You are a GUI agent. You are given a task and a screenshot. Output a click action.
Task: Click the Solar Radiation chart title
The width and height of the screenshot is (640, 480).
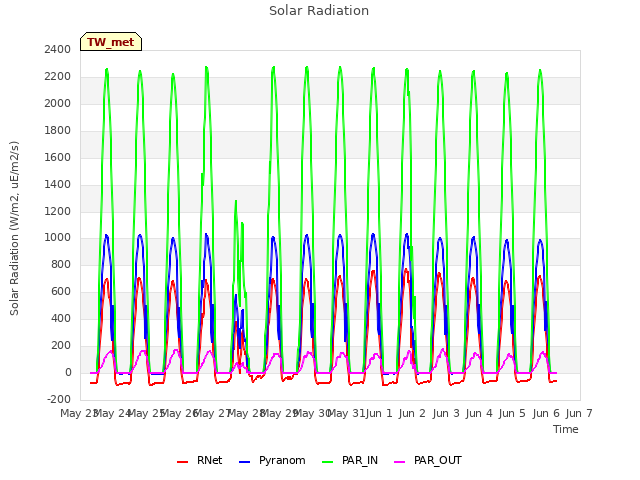click(319, 11)
